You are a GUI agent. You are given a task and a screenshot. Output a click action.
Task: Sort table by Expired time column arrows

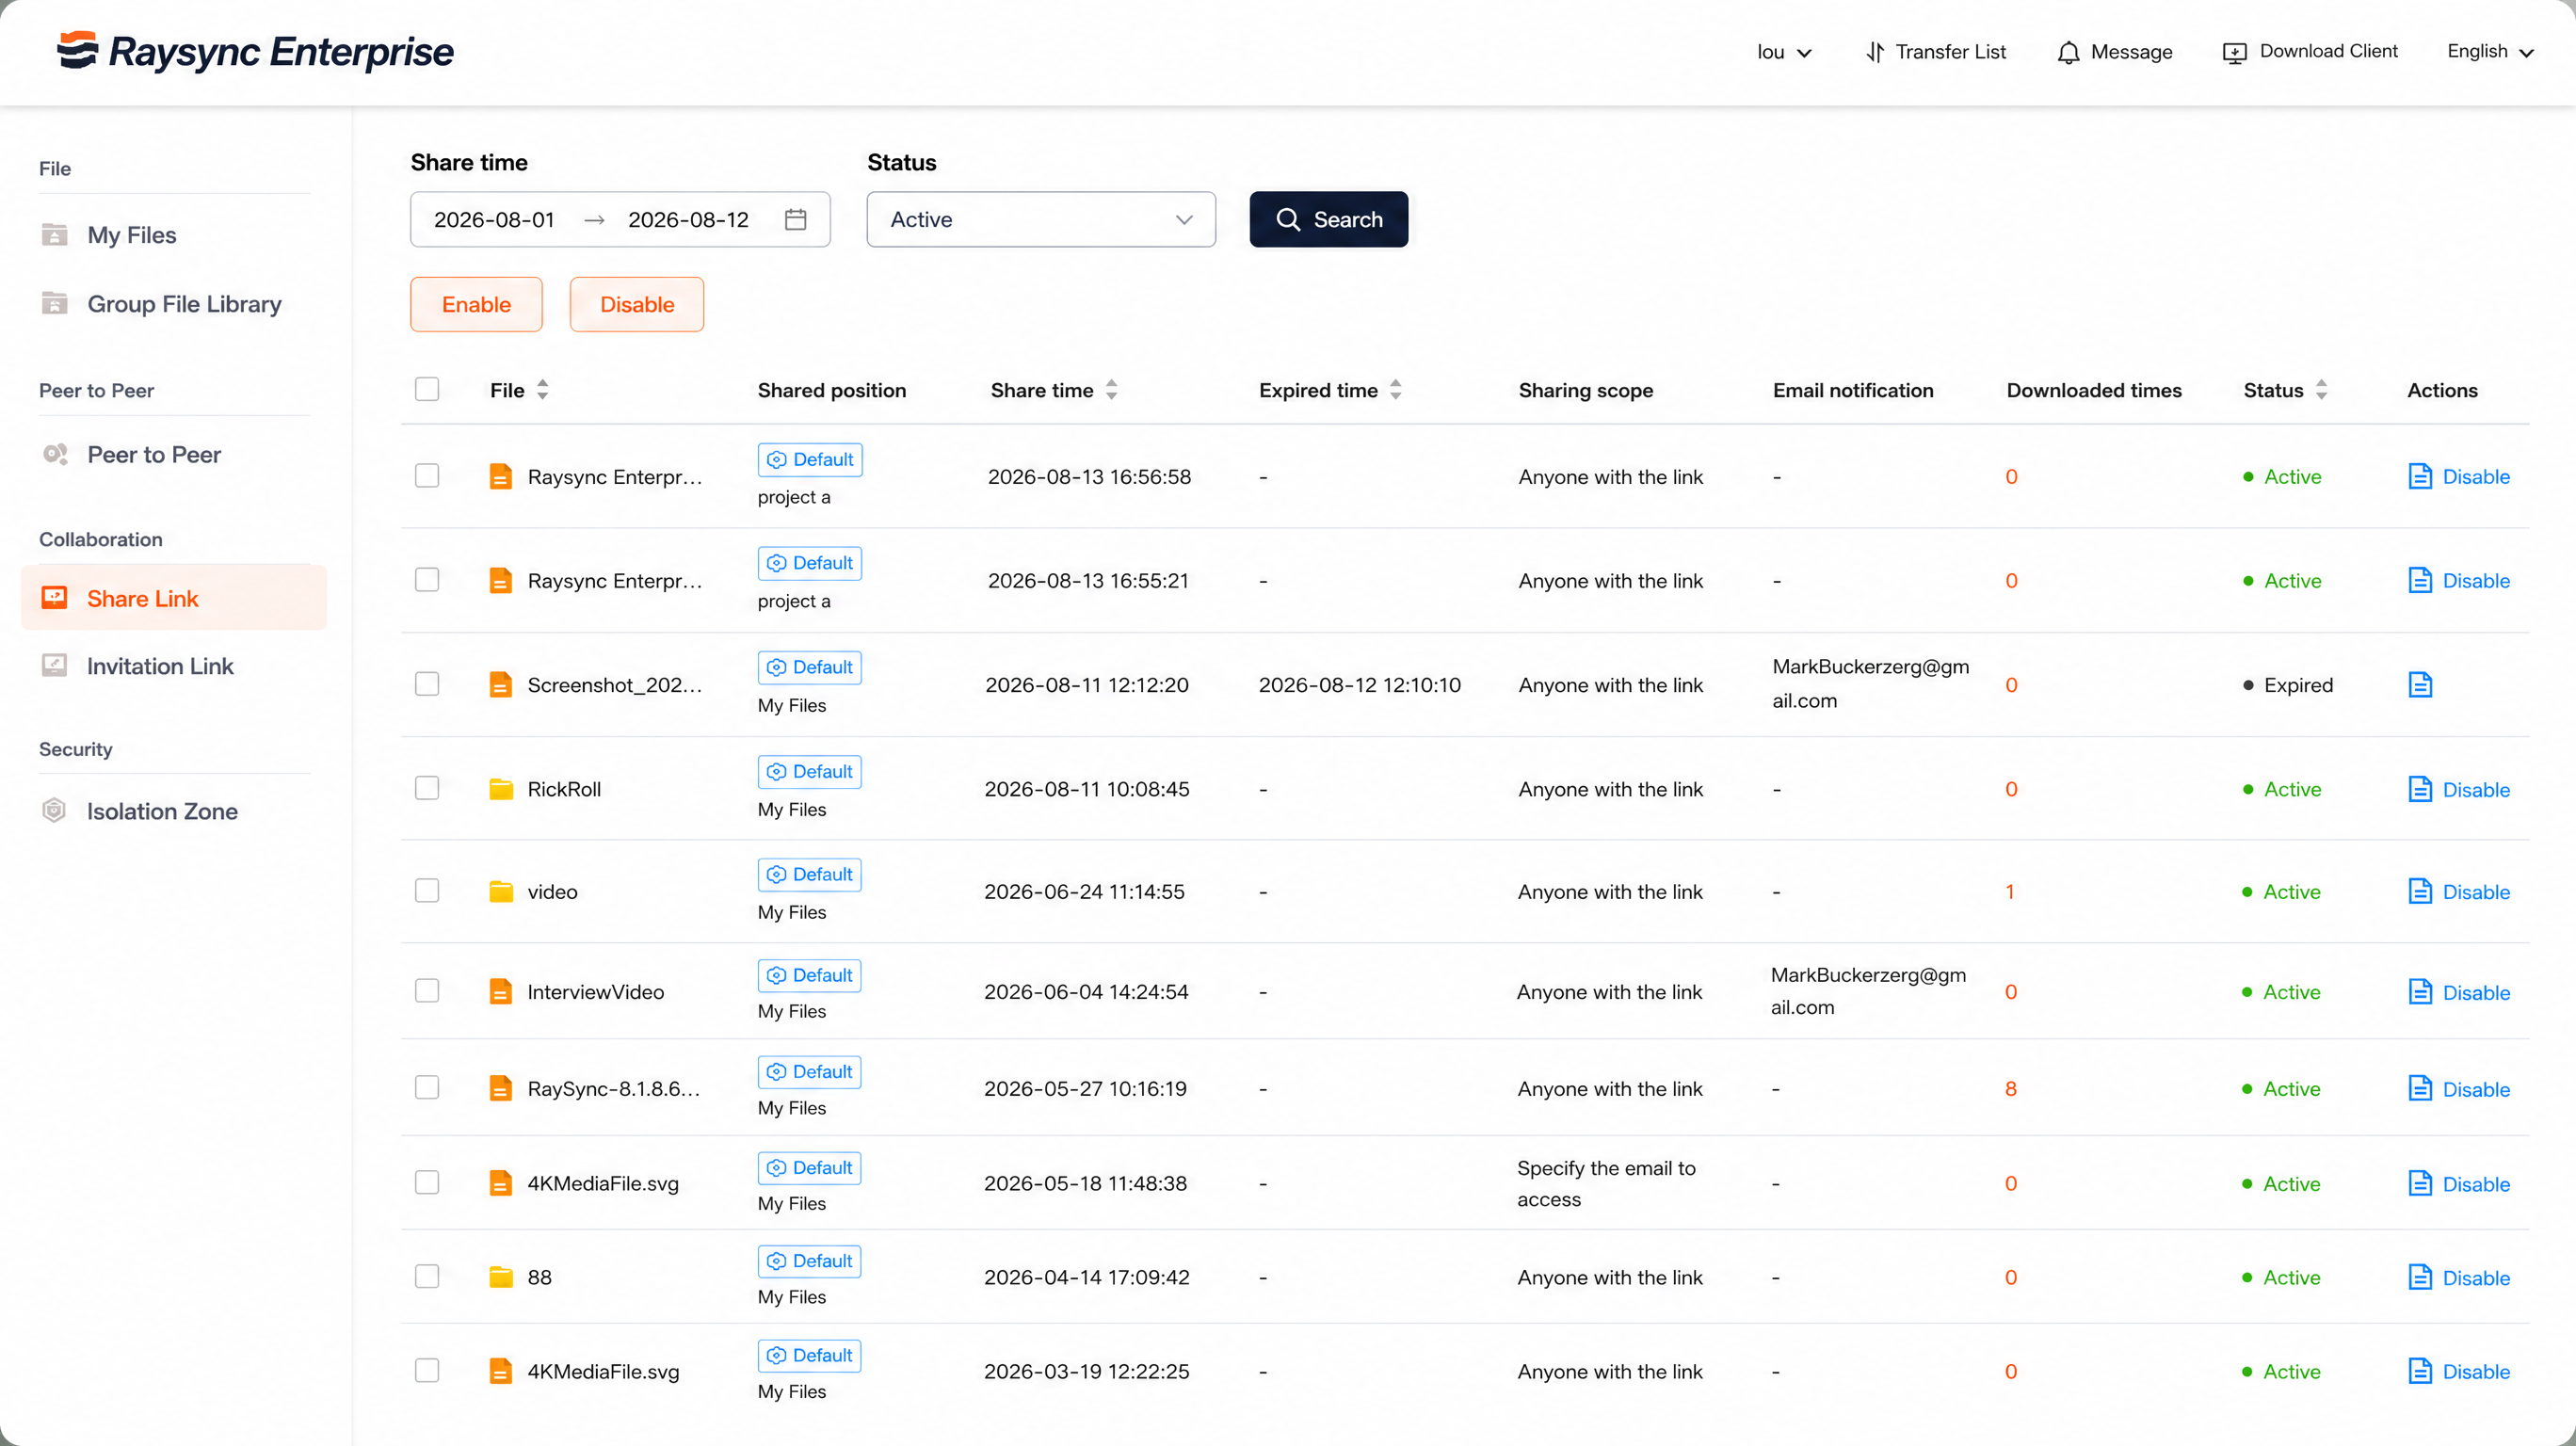pos(1396,390)
